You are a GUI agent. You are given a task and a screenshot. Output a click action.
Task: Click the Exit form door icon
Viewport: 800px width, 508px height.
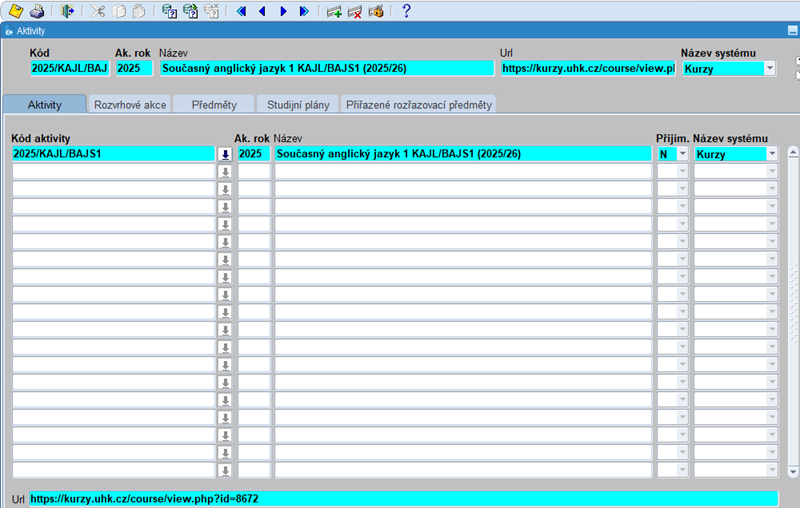pos(66,11)
